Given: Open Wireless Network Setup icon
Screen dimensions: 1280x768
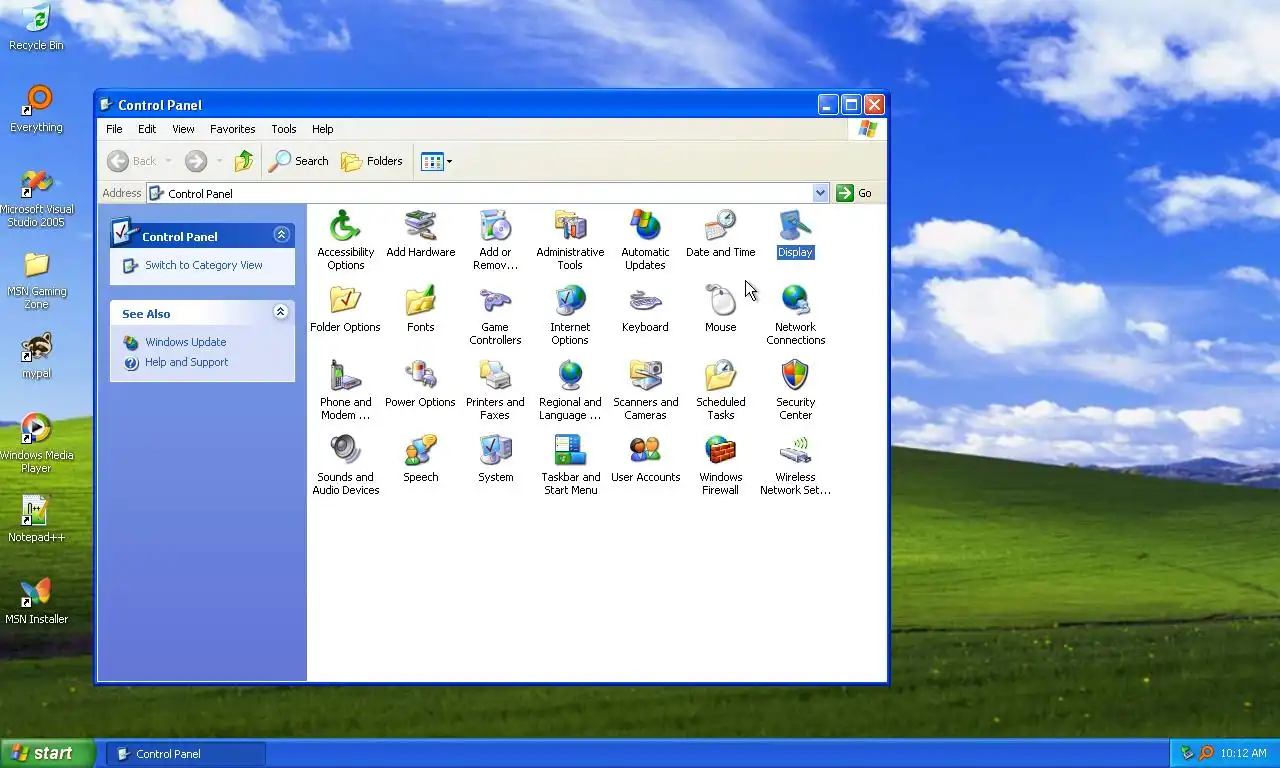Looking at the screenshot, I should coord(795,464).
